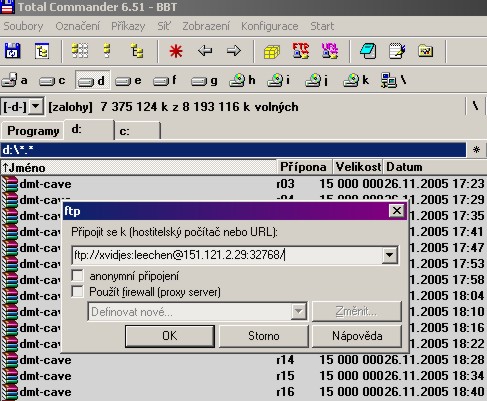487x401 pixels.
Task: Click the d:\*.* path bar
Action: [x=233, y=150]
